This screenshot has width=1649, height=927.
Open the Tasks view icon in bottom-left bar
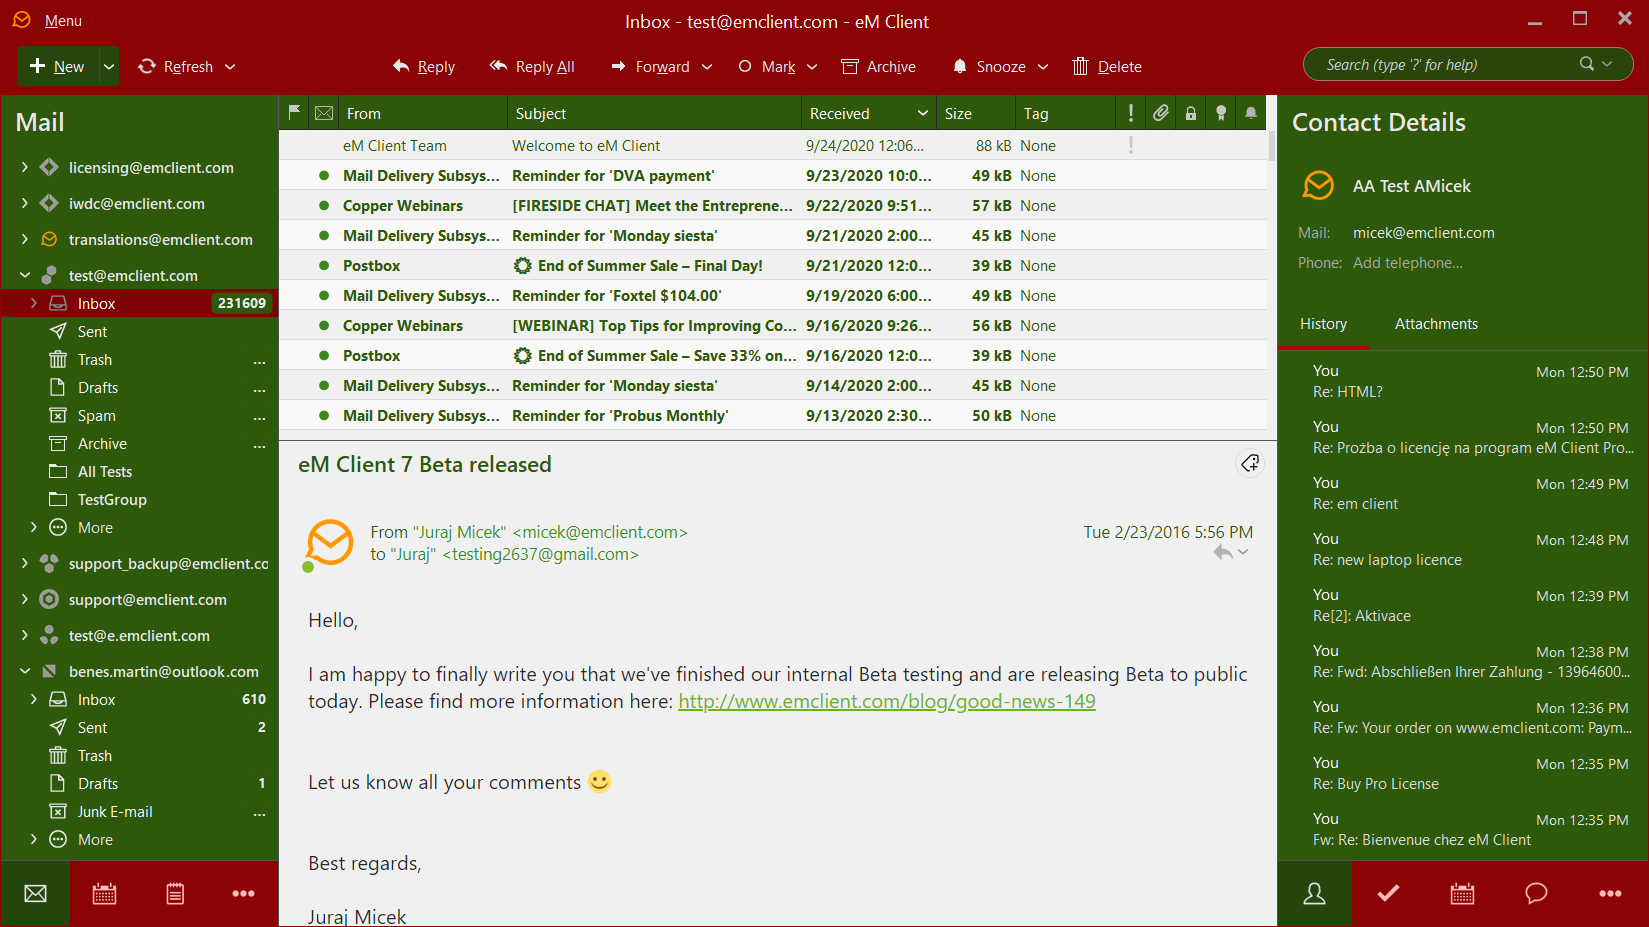[x=175, y=893]
